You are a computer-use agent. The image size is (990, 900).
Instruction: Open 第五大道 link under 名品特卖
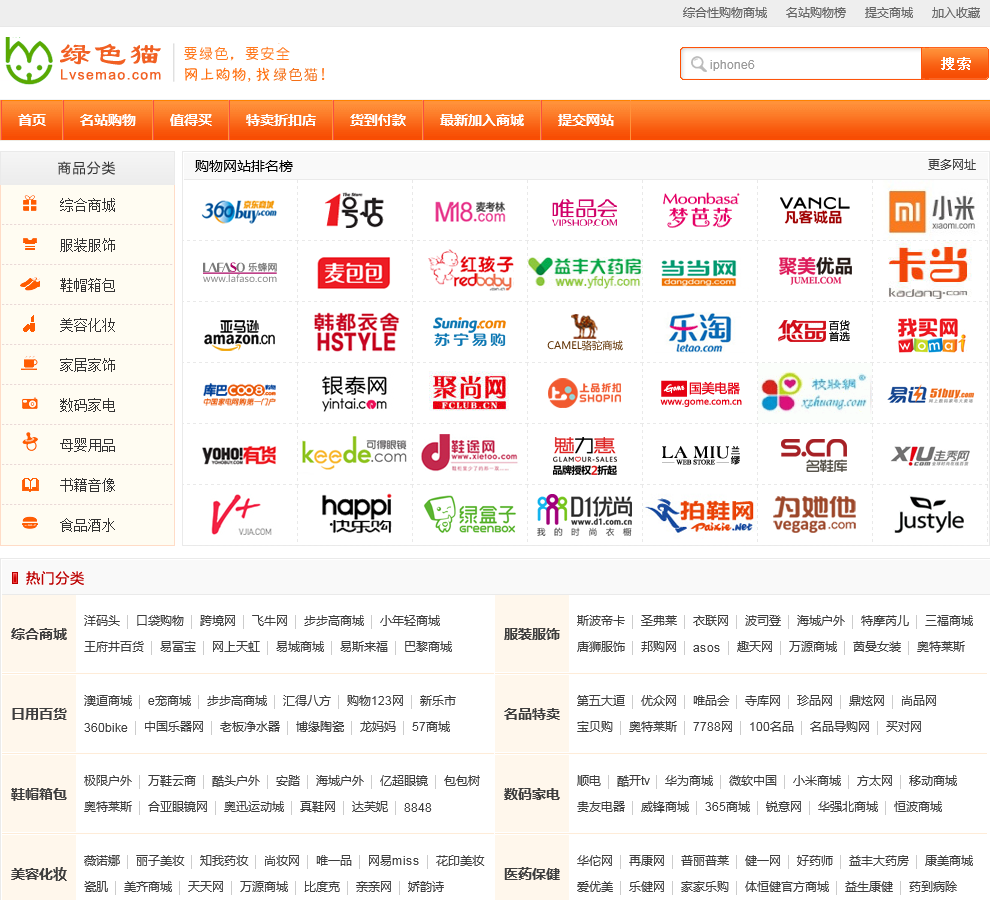tap(600, 700)
